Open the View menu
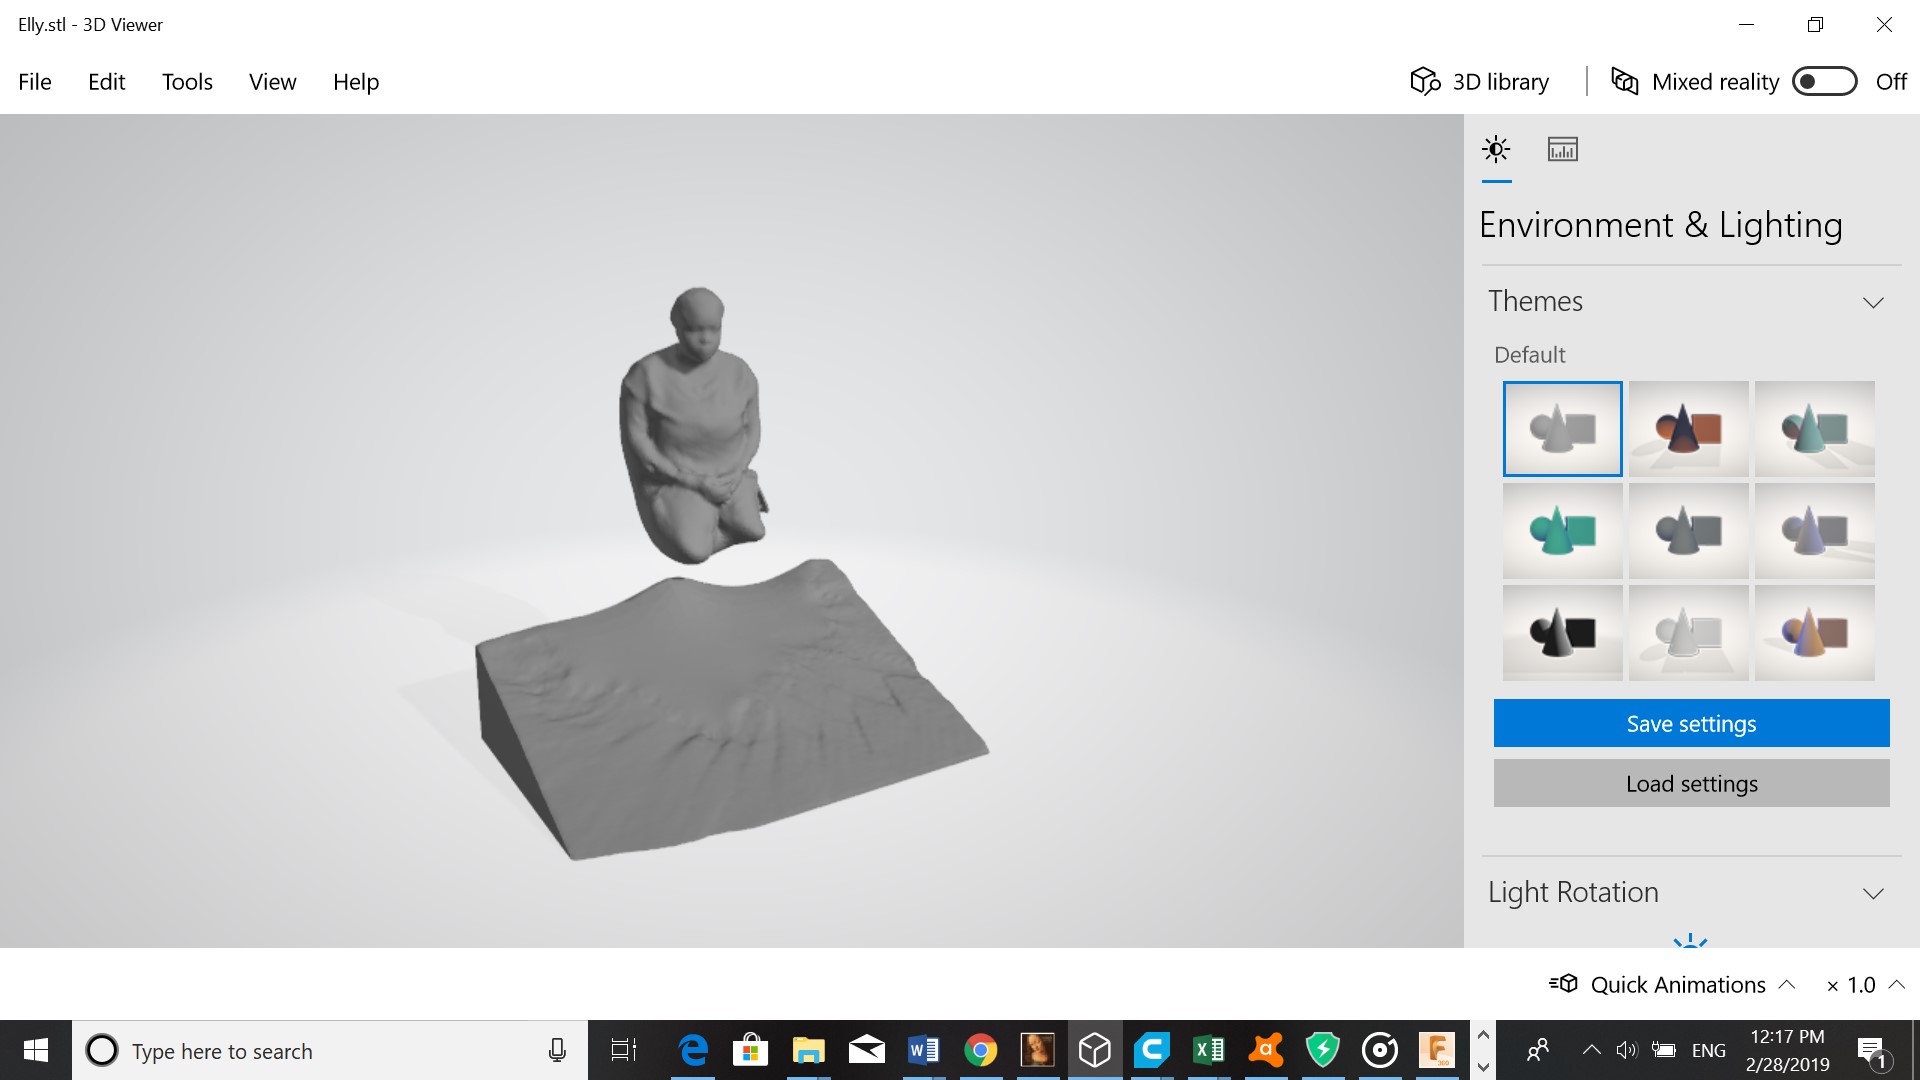Screen dimensions: 1920x1080 pos(272,82)
